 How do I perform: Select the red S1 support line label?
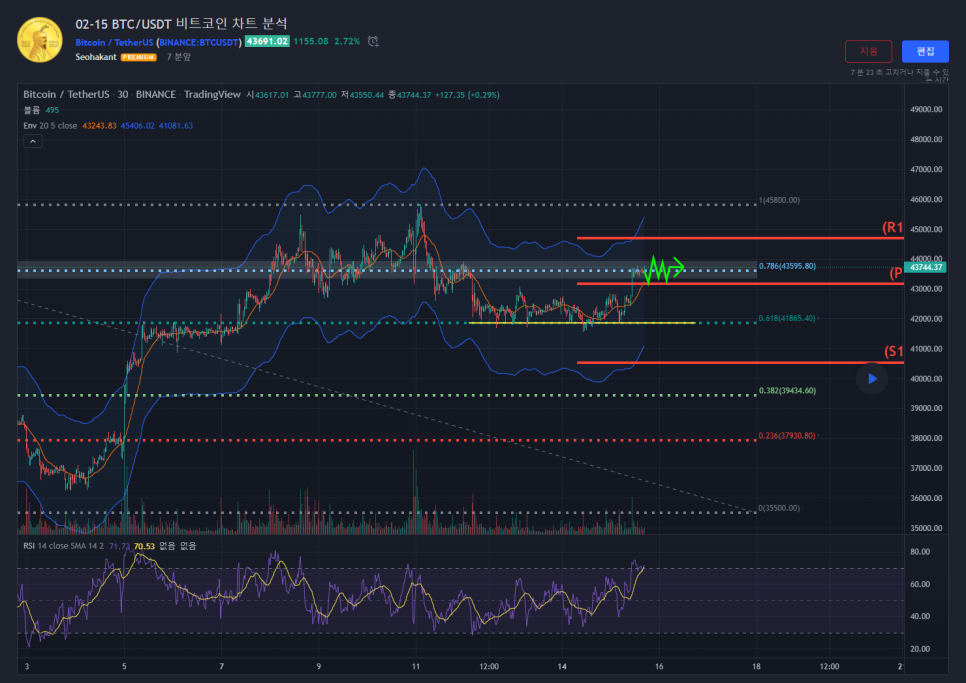coord(893,351)
